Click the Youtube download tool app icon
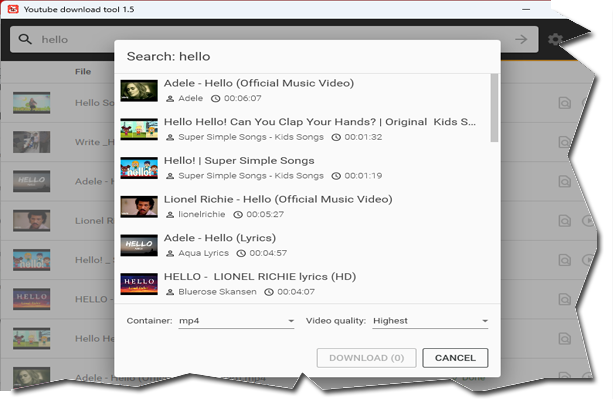The height and width of the screenshot is (399, 613). point(13,9)
